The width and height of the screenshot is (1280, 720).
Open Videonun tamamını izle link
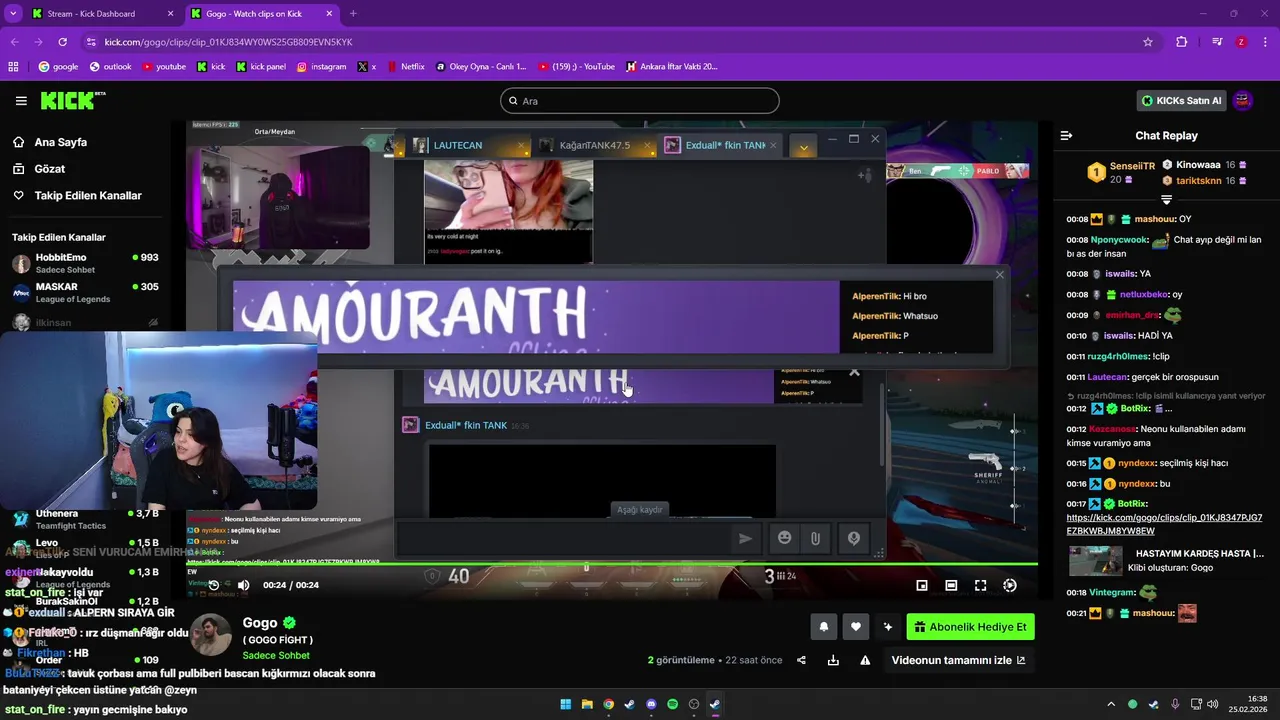pos(958,660)
